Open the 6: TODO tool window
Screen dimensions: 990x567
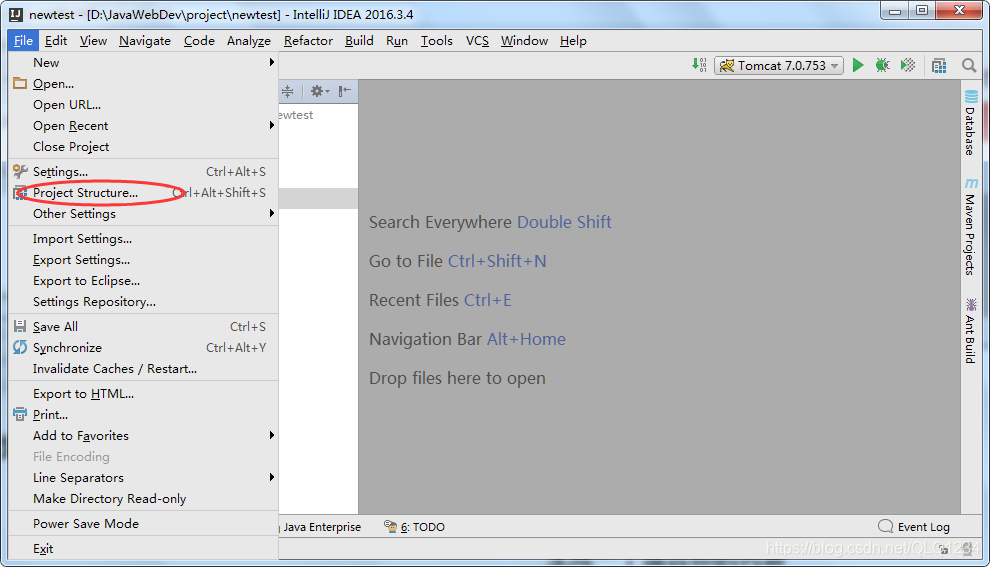pos(414,527)
